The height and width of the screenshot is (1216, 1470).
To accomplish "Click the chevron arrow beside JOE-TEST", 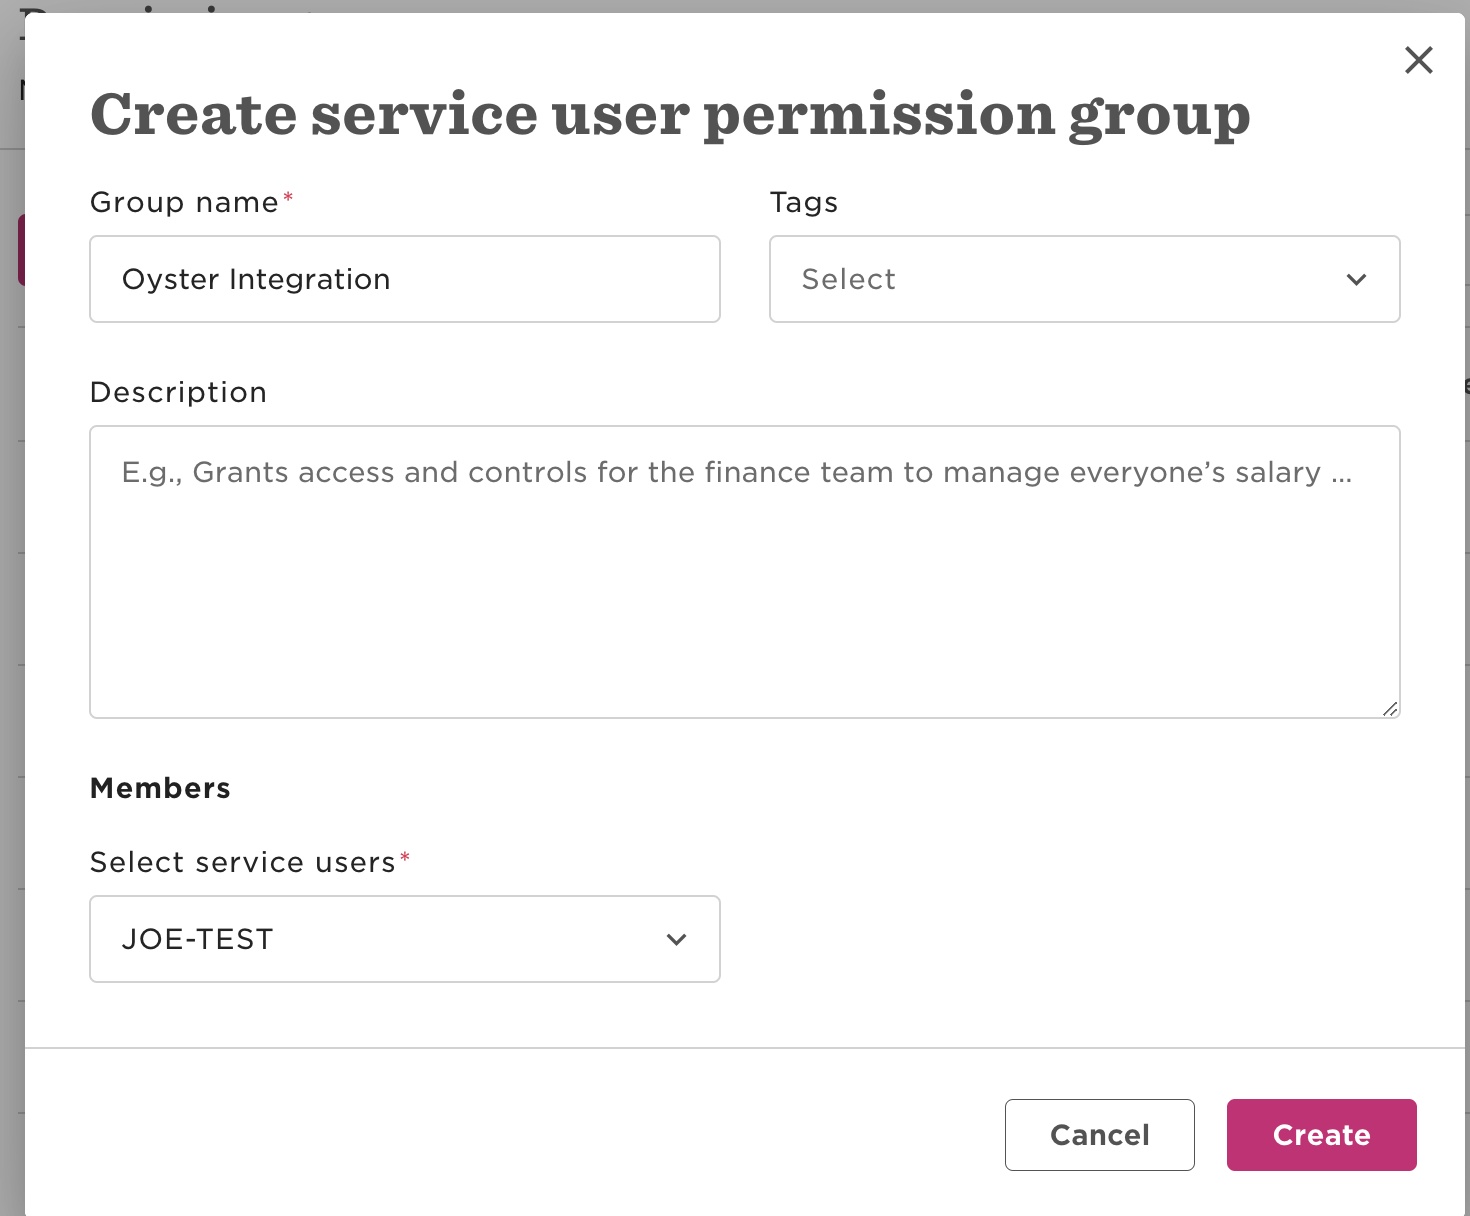I will tap(676, 940).
